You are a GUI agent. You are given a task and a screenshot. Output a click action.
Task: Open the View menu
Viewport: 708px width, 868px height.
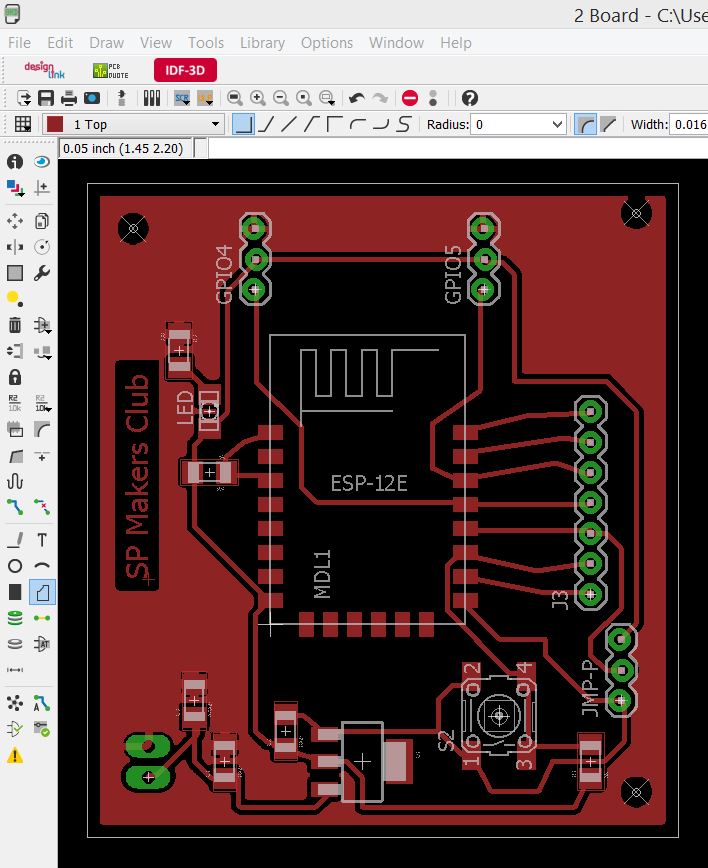pyautogui.click(x=156, y=43)
